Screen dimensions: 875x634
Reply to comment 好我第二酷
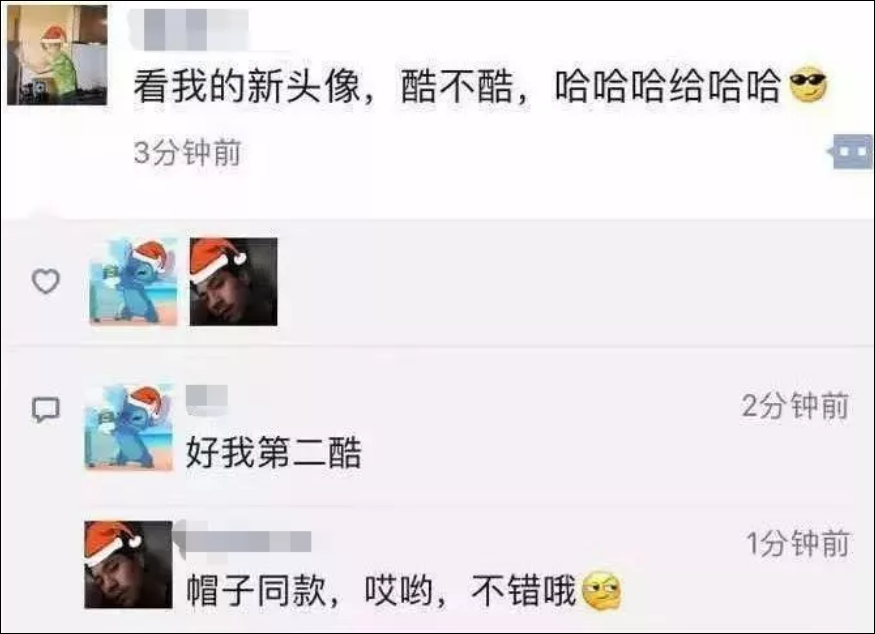[273, 452]
